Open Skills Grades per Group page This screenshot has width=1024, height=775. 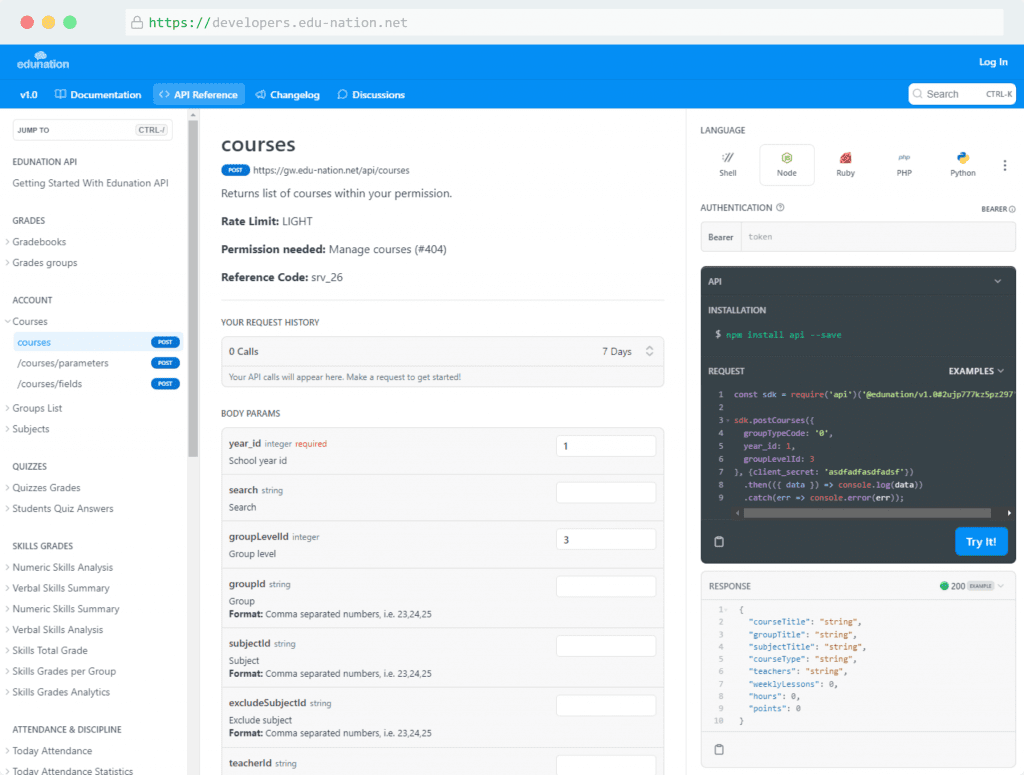click(x=64, y=671)
